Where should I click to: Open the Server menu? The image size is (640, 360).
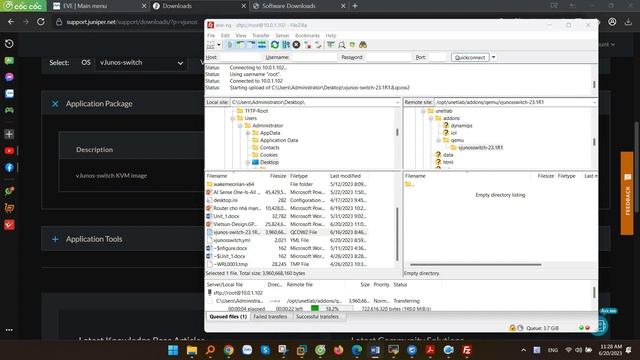282,36
